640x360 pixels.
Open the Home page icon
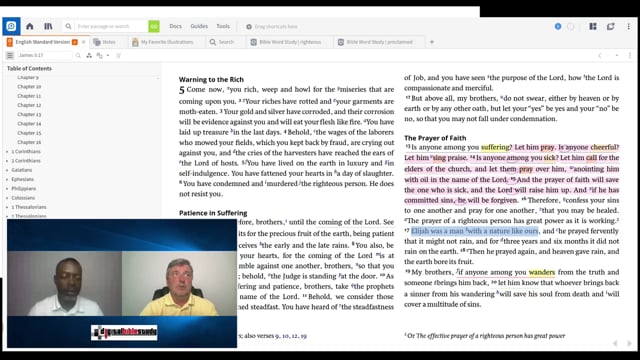pos(30,27)
